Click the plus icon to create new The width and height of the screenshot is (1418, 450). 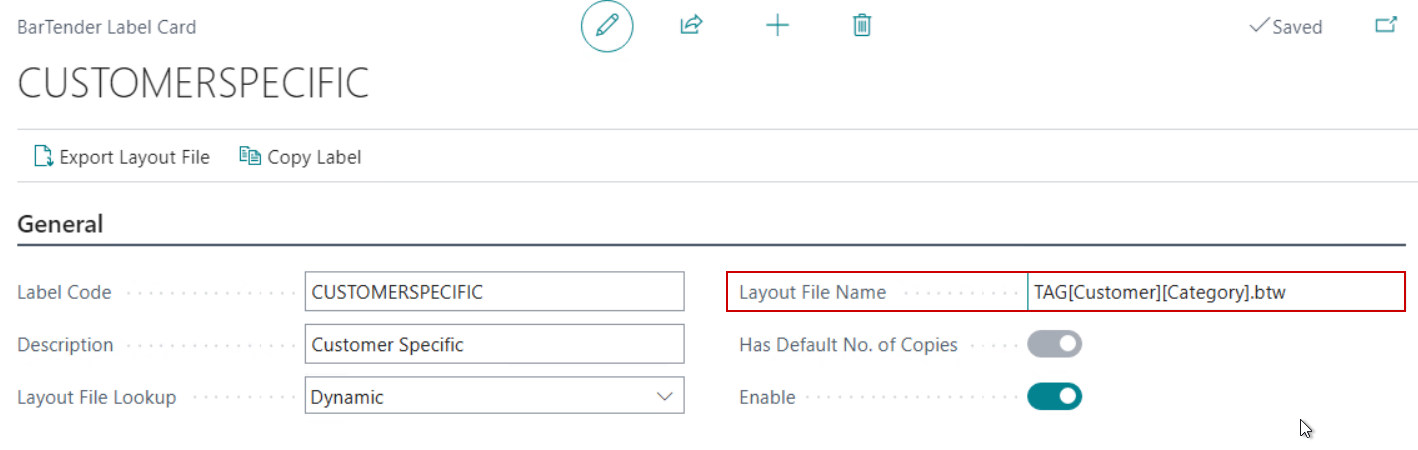tap(777, 27)
